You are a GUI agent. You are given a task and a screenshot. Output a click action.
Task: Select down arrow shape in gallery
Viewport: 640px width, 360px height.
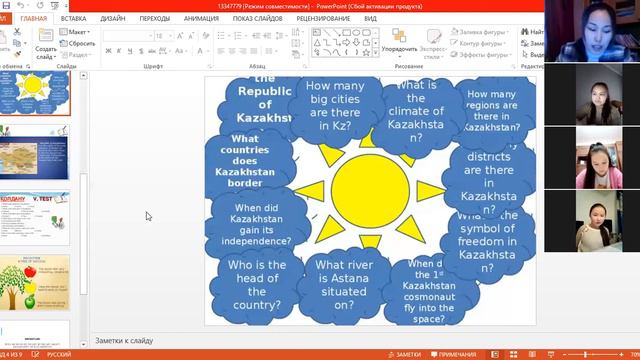click(356, 42)
